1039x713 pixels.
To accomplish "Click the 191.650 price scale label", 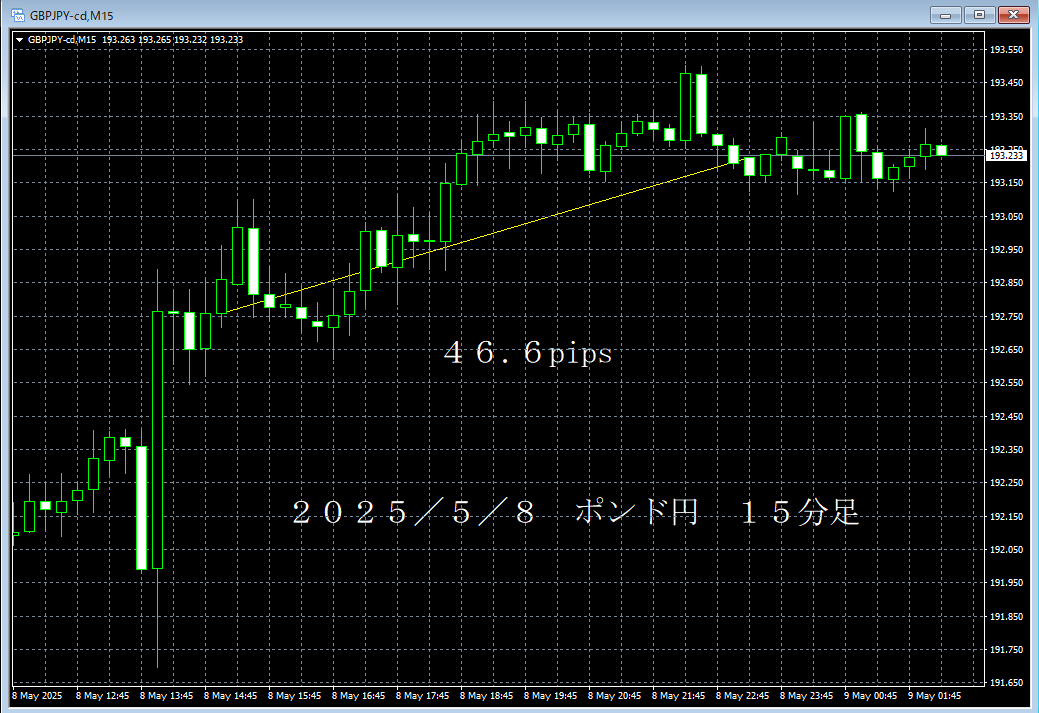I will coord(1006,682).
